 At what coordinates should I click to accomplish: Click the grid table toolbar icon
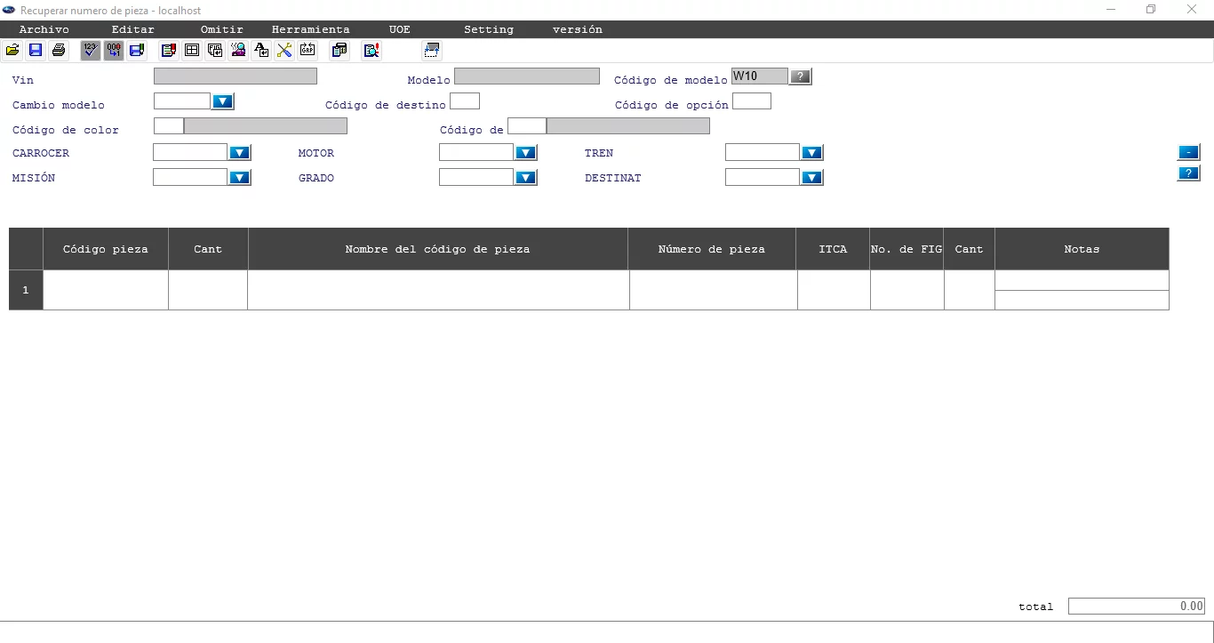192,50
